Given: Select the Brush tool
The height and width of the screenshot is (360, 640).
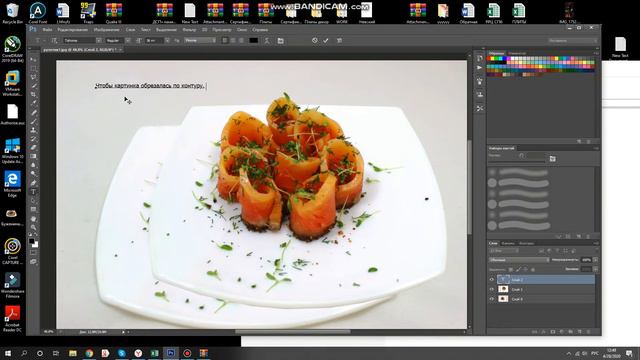Looking at the screenshot, I should click(x=33, y=121).
